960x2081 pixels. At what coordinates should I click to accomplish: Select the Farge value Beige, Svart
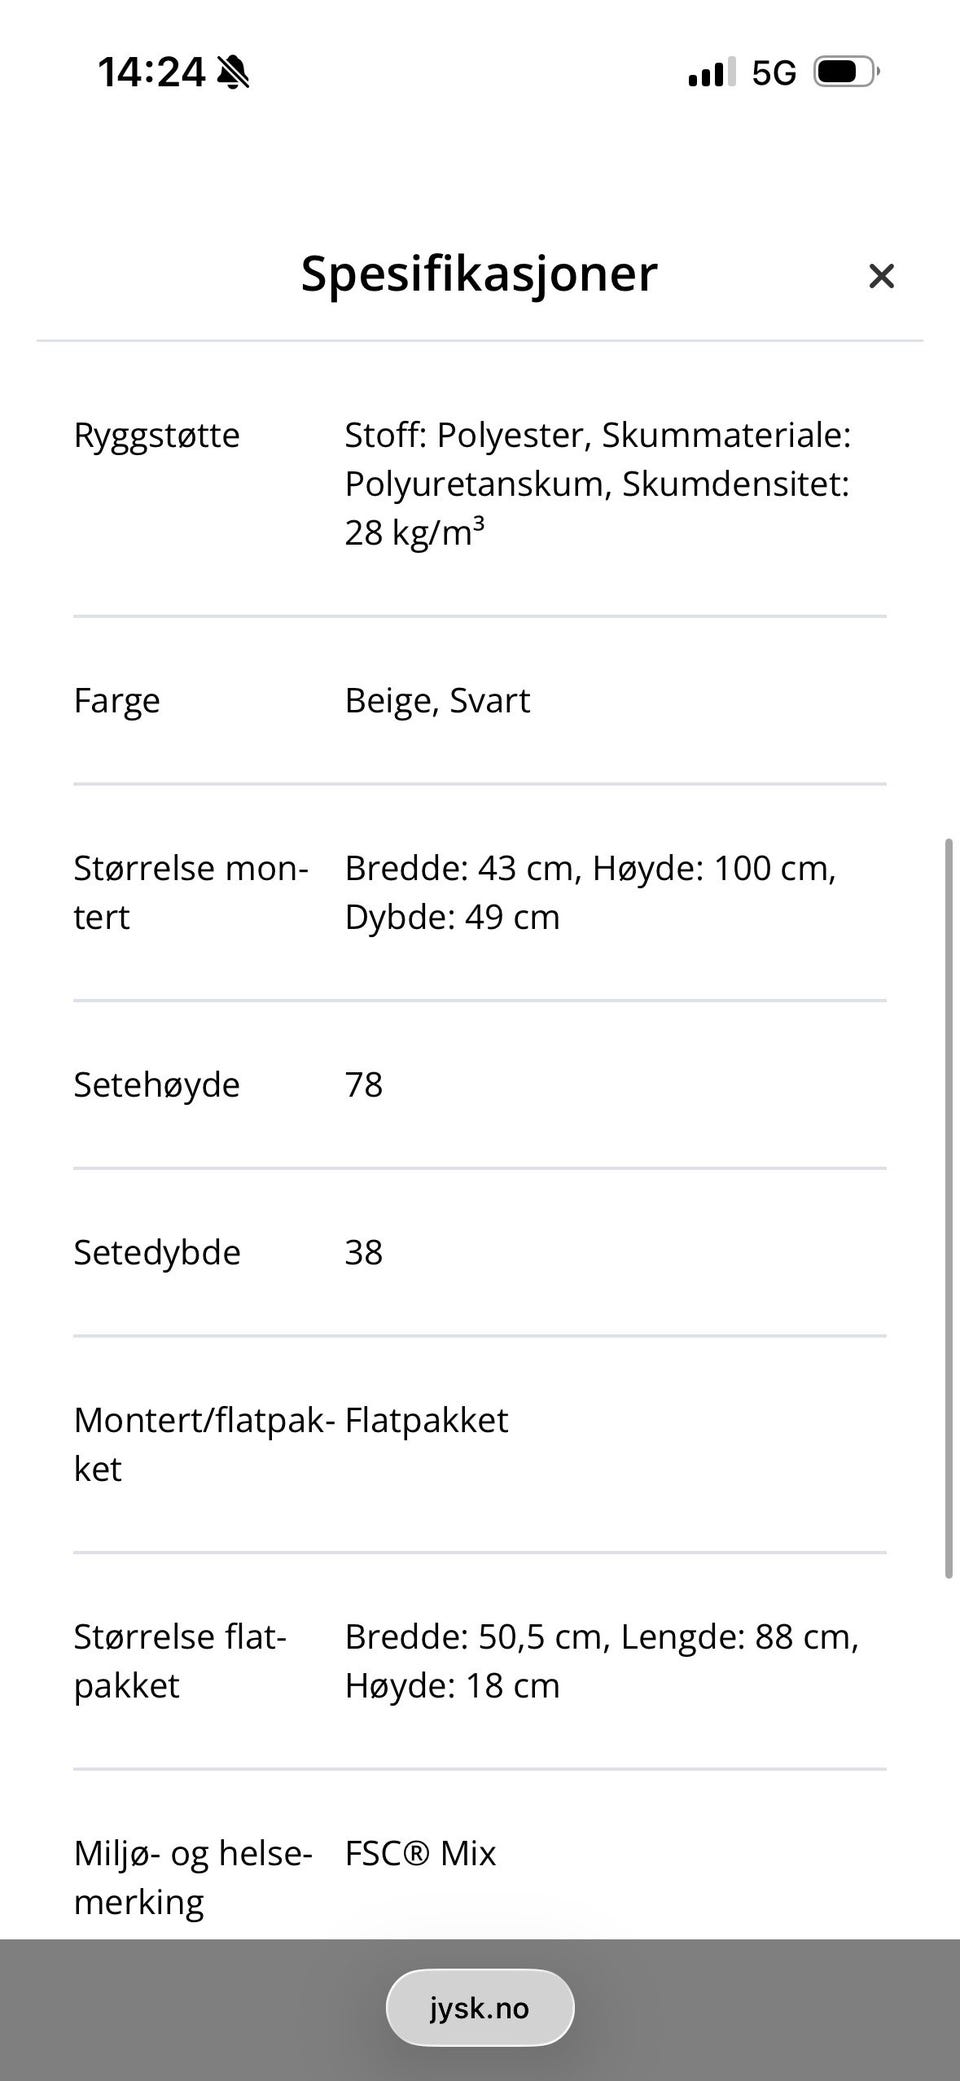coord(437,700)
